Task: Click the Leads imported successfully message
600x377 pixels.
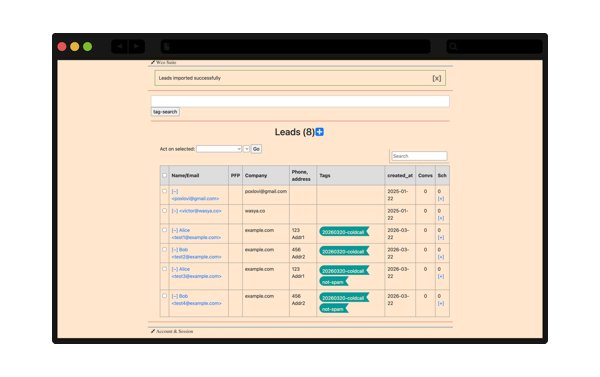Action: pos(190,78)
